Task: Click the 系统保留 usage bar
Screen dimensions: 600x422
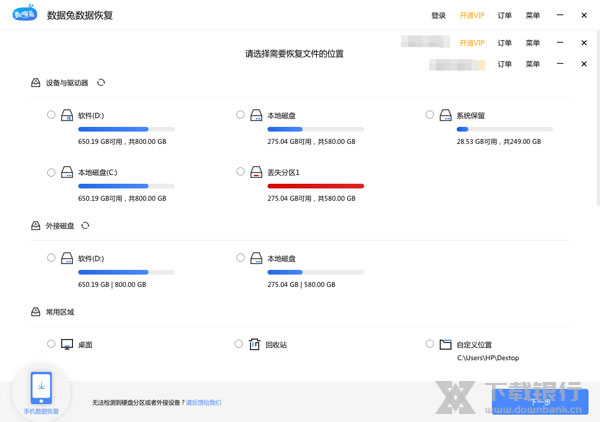Action: 505,129
